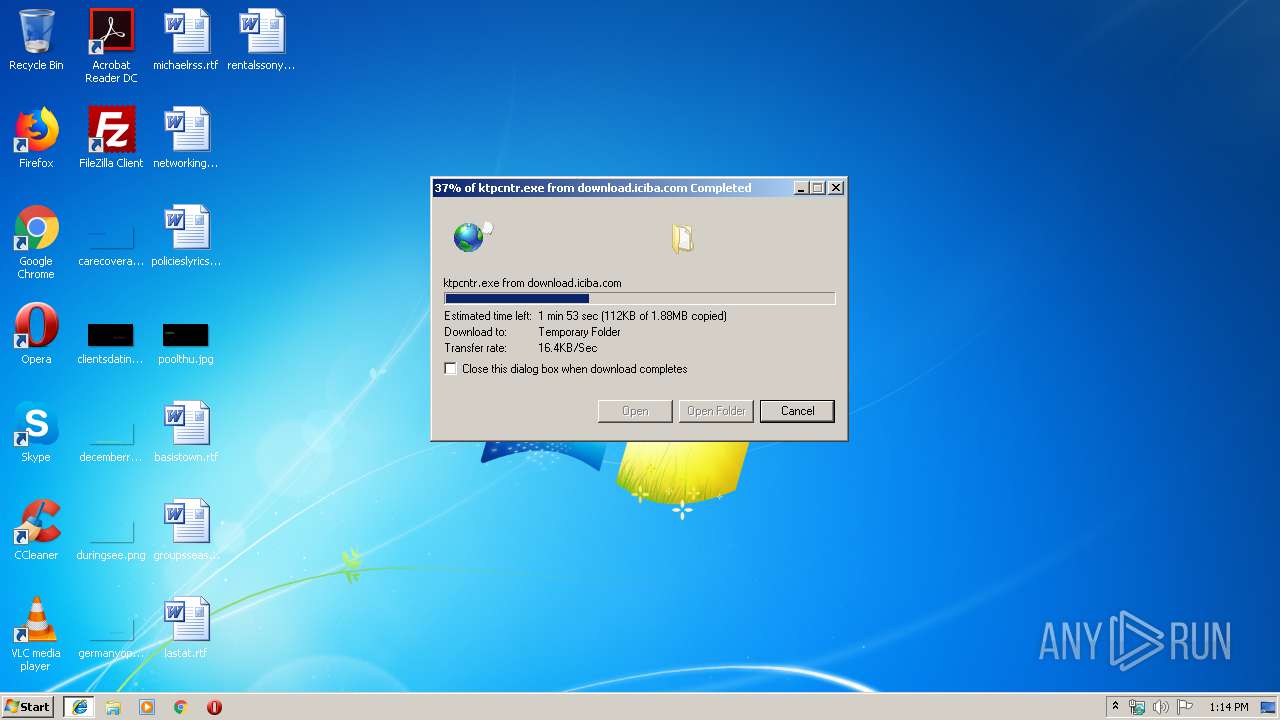Image resolution: width=1280 pixels, height=720 pixels.
Task: Open Firefox desktop shortcut
Action: 36,138
